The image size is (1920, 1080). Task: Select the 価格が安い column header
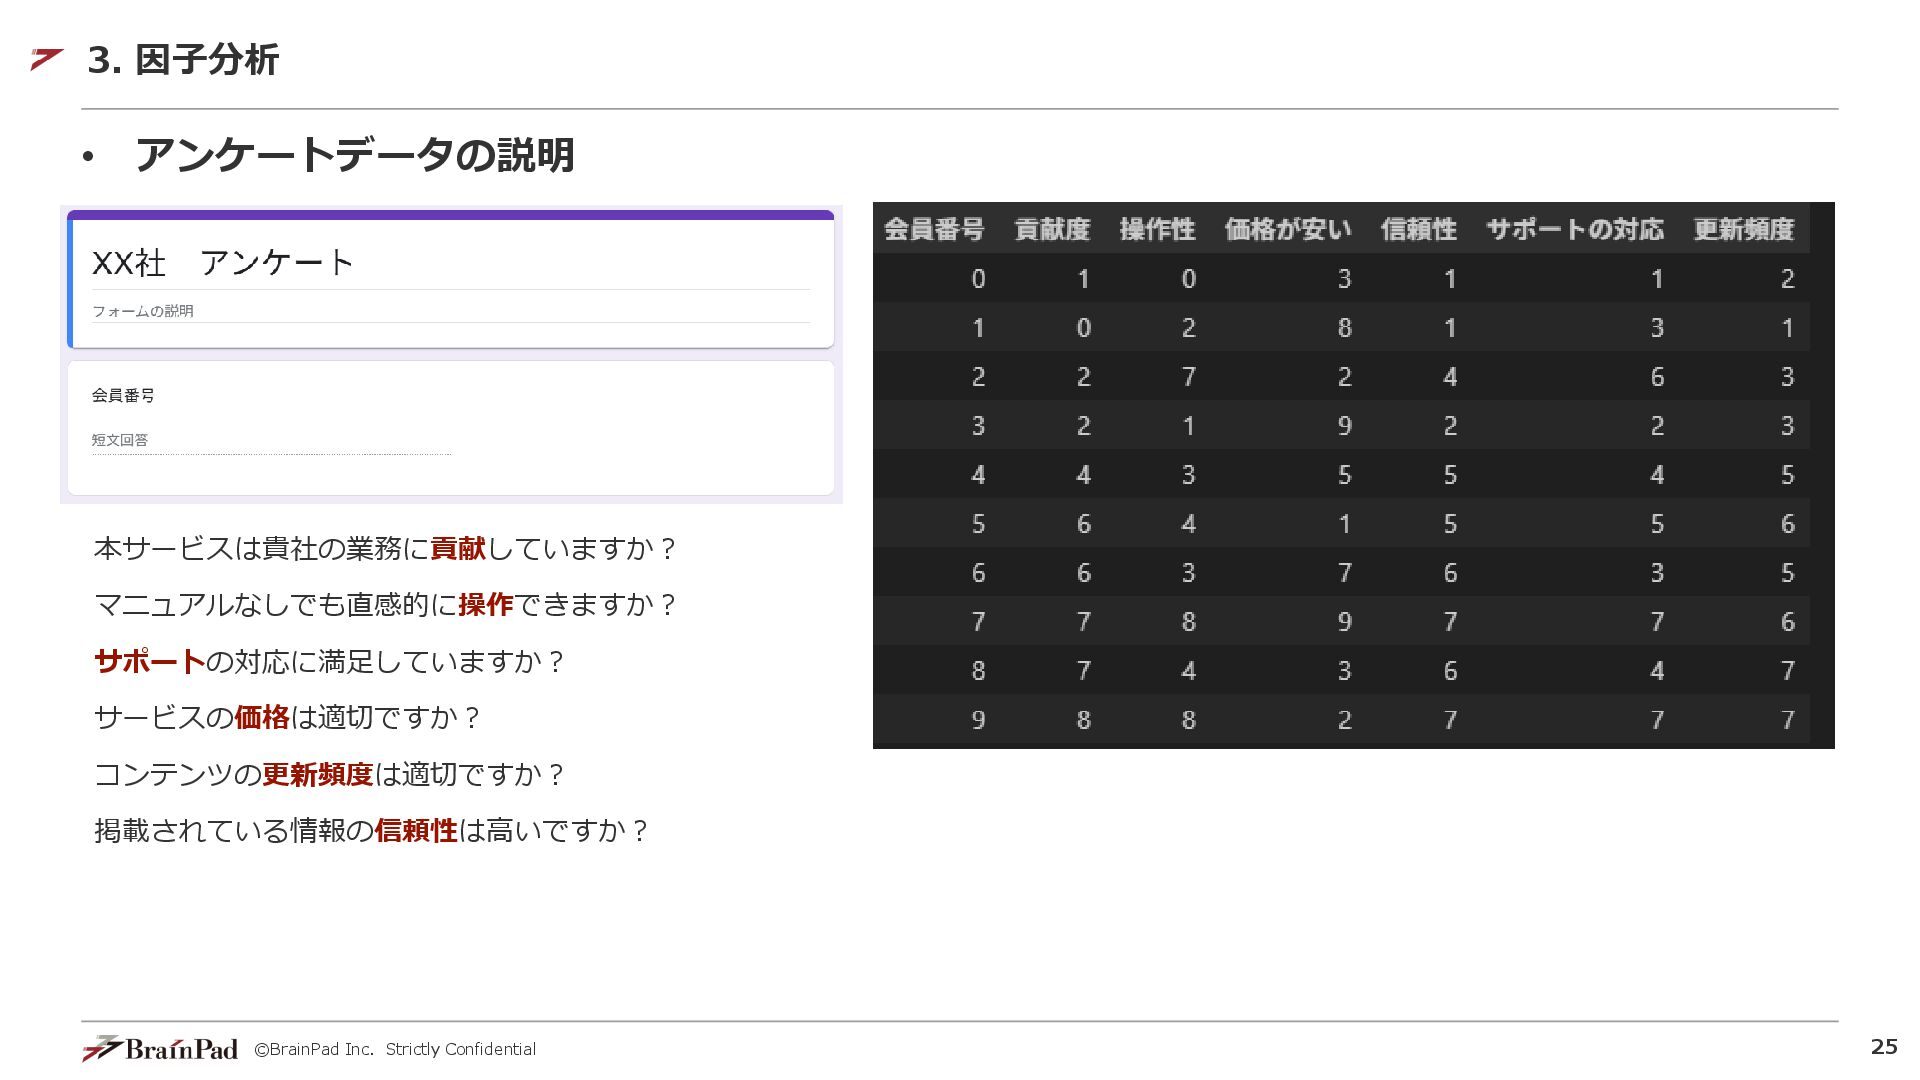[x=1287, y=230]
